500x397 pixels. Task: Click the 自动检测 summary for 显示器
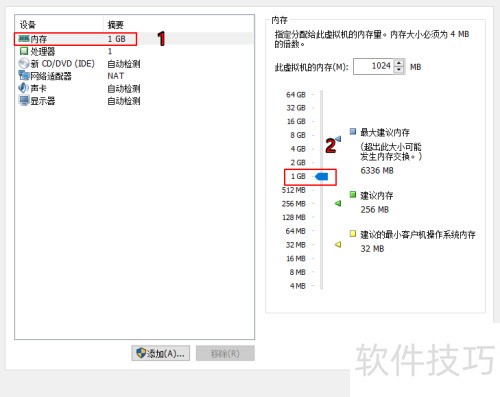click(x=124, y=101)
